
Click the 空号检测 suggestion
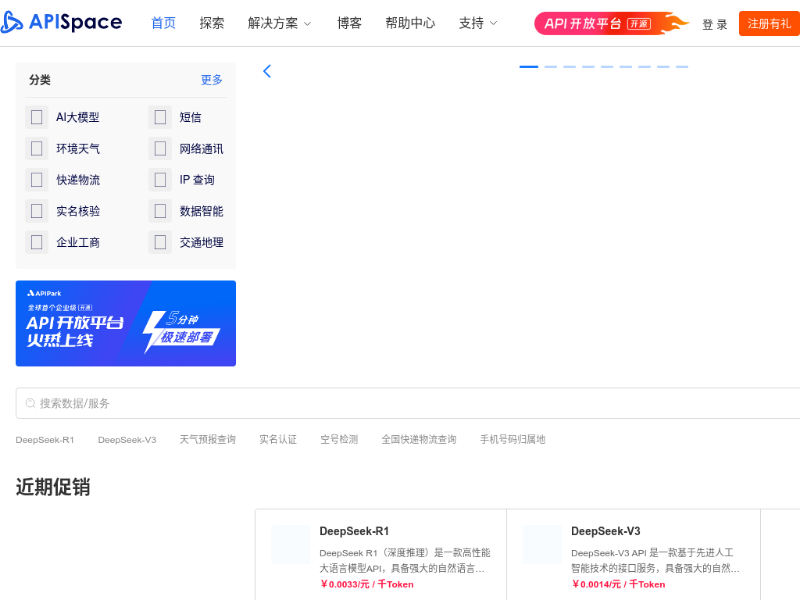click(339, 439)
